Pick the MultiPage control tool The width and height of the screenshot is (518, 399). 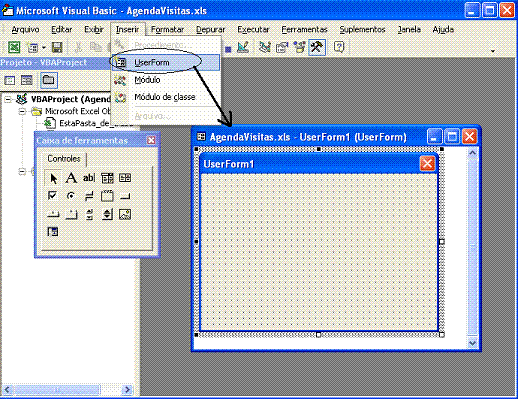pos(71,214)
